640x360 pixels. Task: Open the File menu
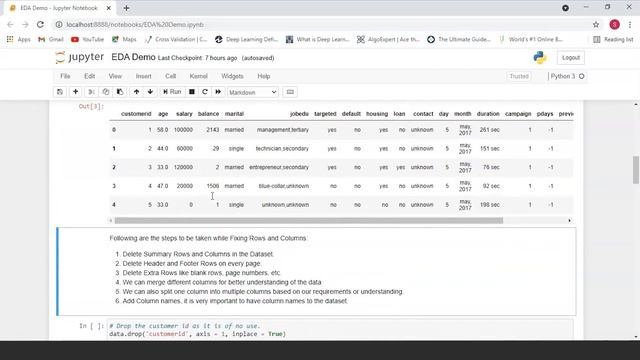tap(65, 76)
